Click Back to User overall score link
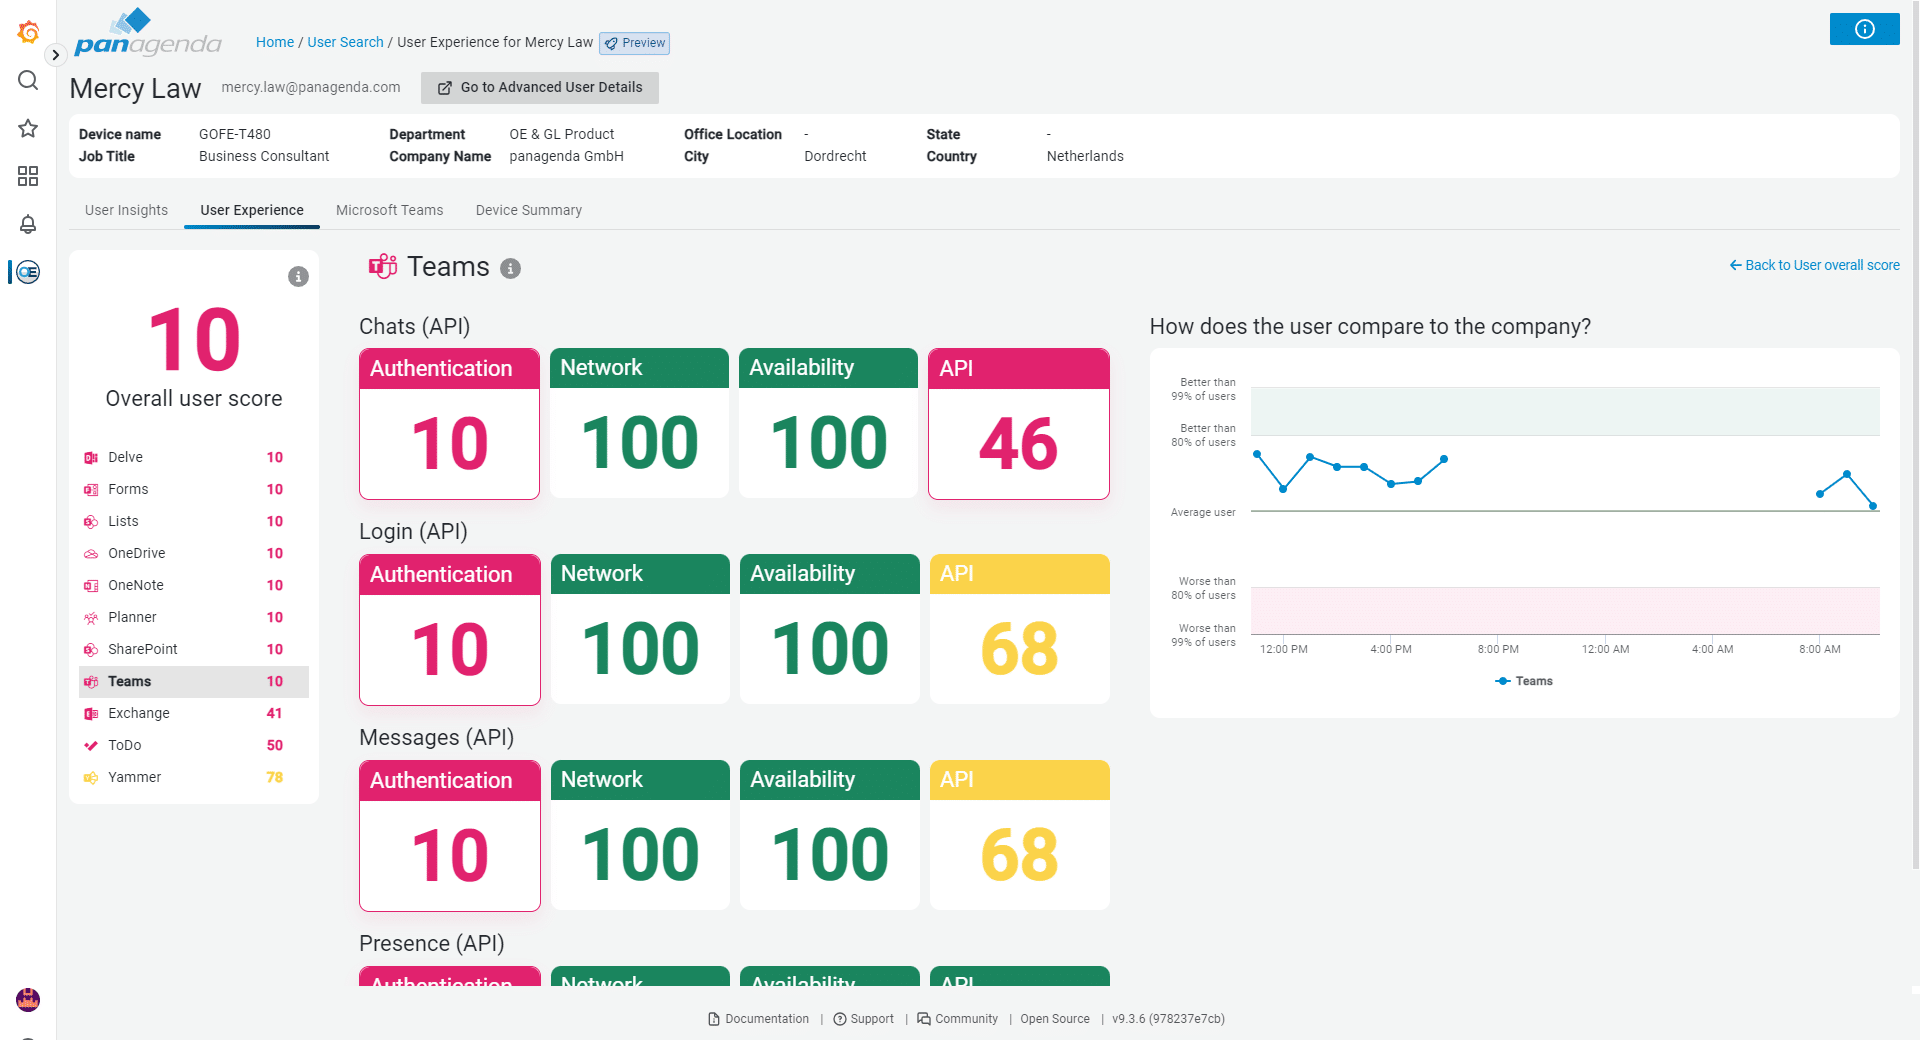1920x1040 pixels. click(x=1814, y=265)
